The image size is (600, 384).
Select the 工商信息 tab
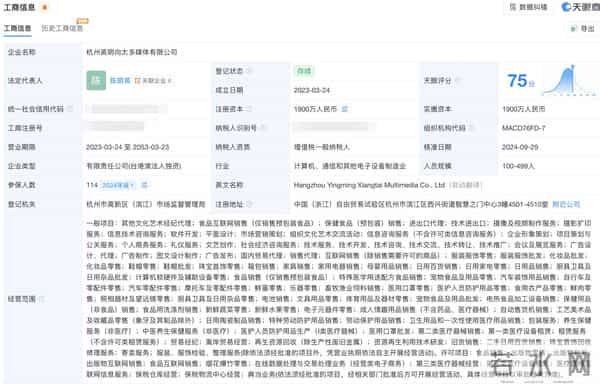17,28
